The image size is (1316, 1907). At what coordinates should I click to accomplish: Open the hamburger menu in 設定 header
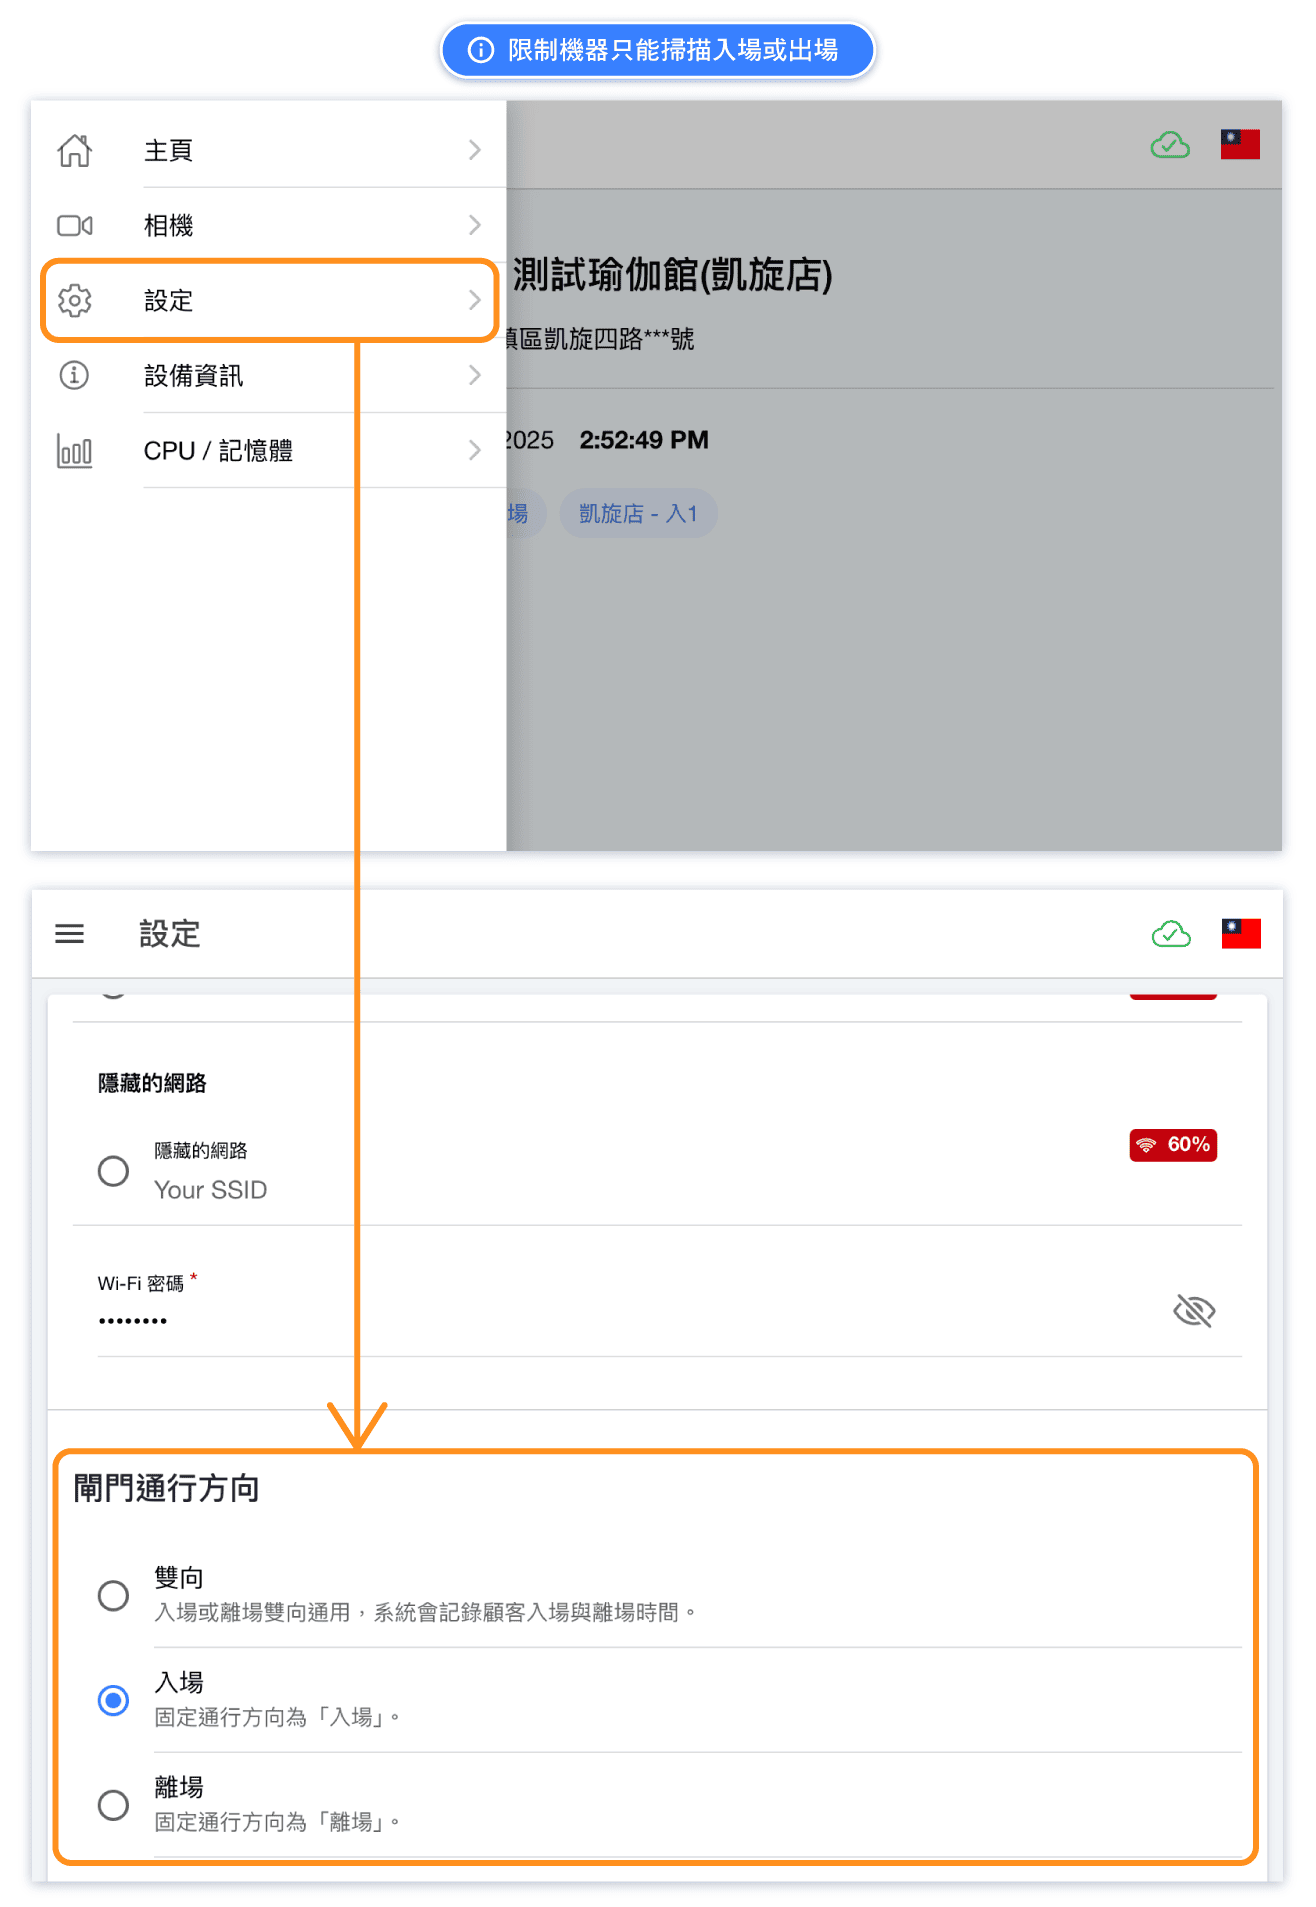pyautogui.click(x=69, y=934)
